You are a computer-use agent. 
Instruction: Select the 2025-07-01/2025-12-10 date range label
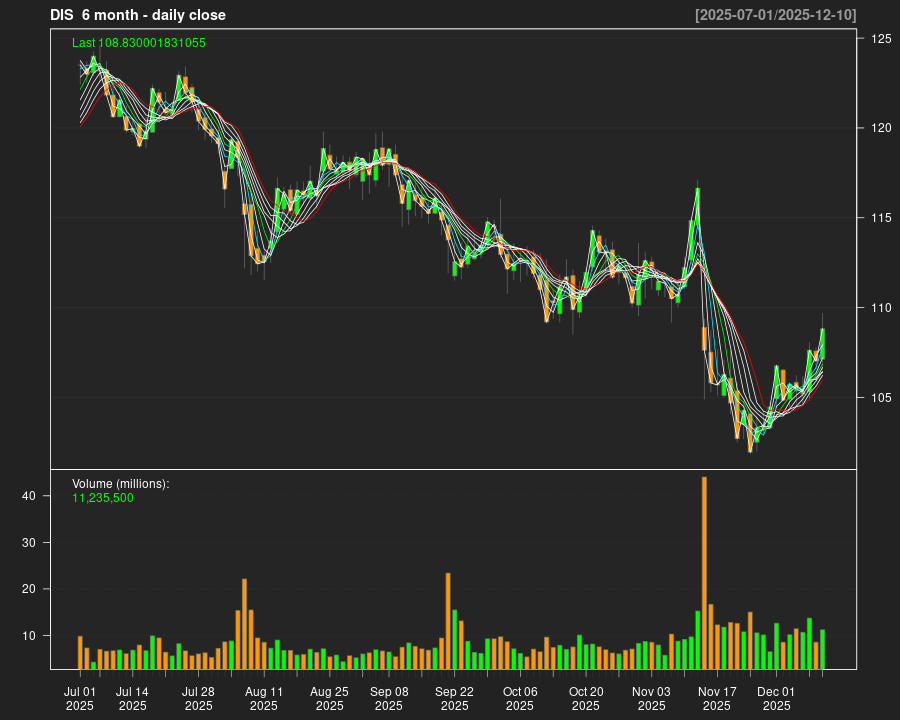tap(775, 15)
